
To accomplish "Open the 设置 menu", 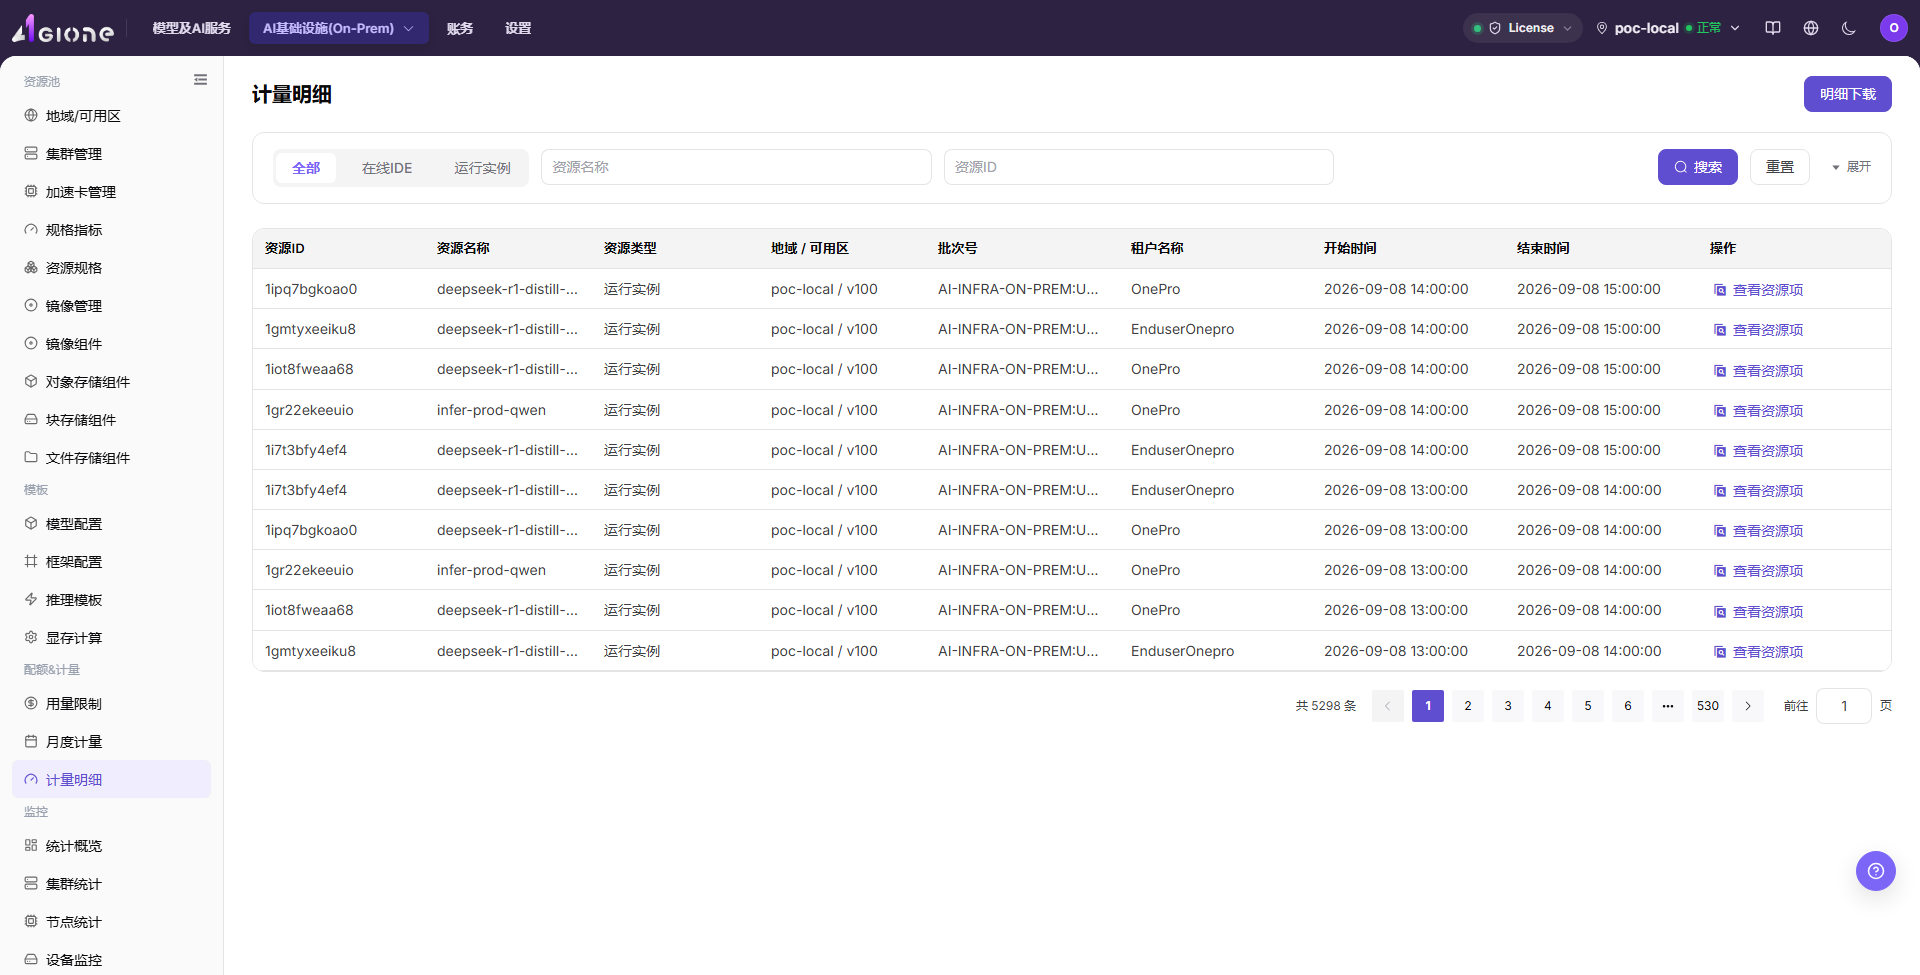I will coord(518,28).
